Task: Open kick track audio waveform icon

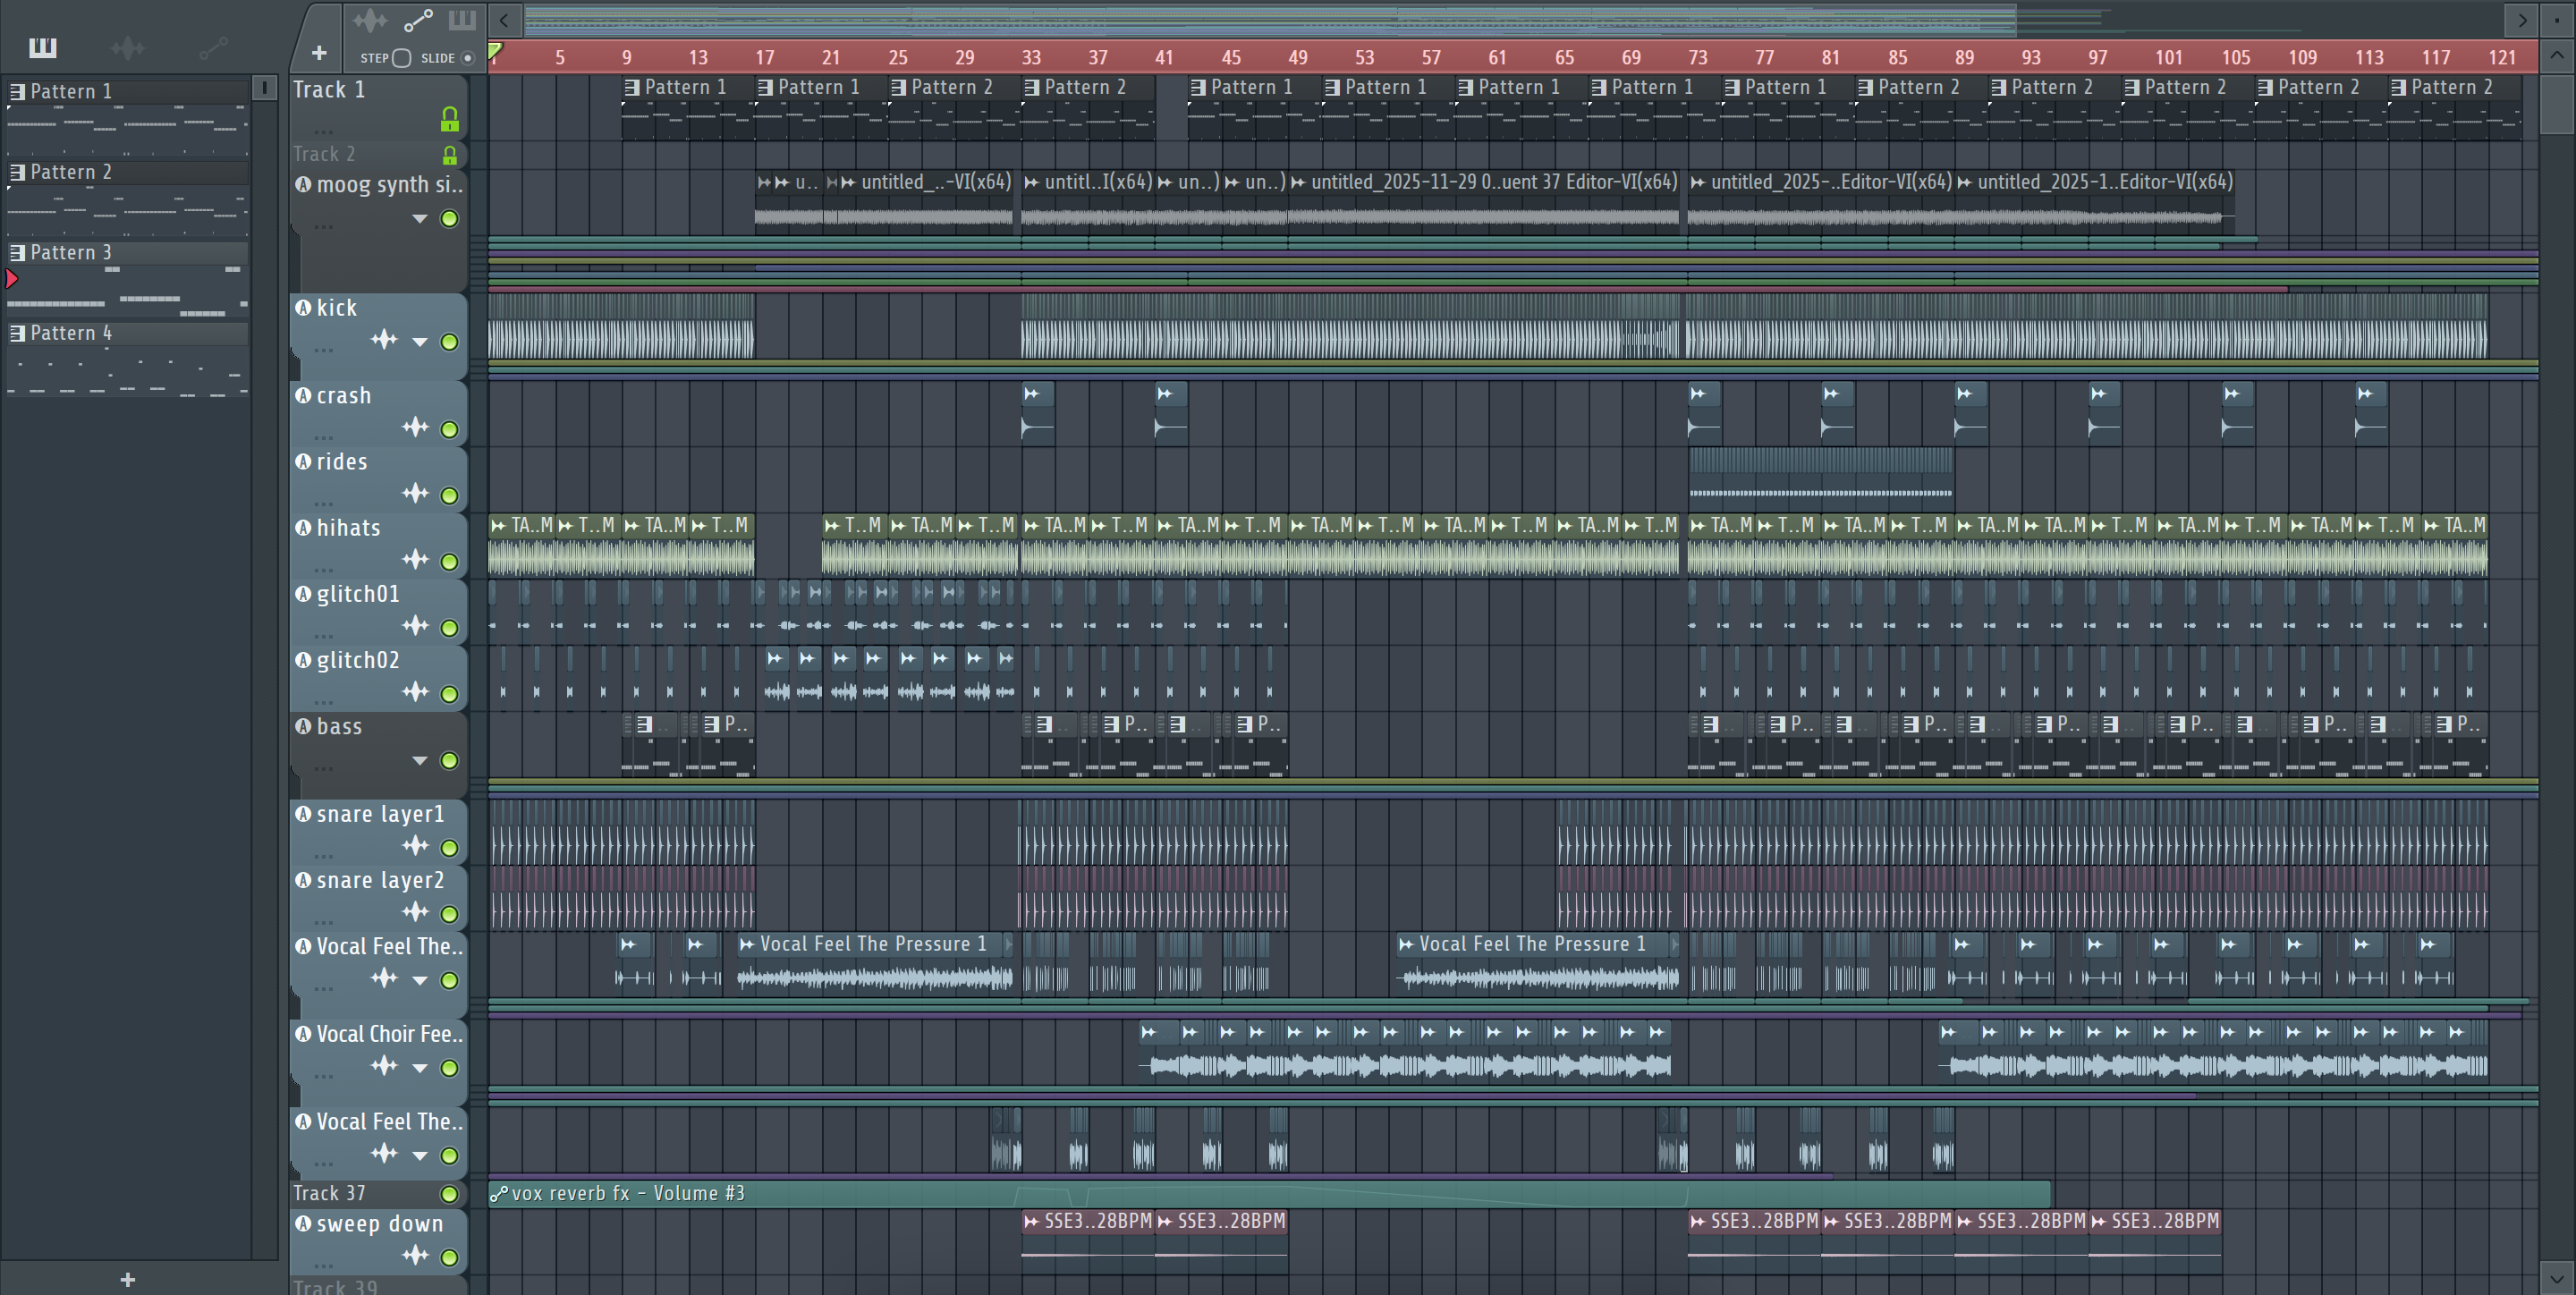Action: click(384, 340)
